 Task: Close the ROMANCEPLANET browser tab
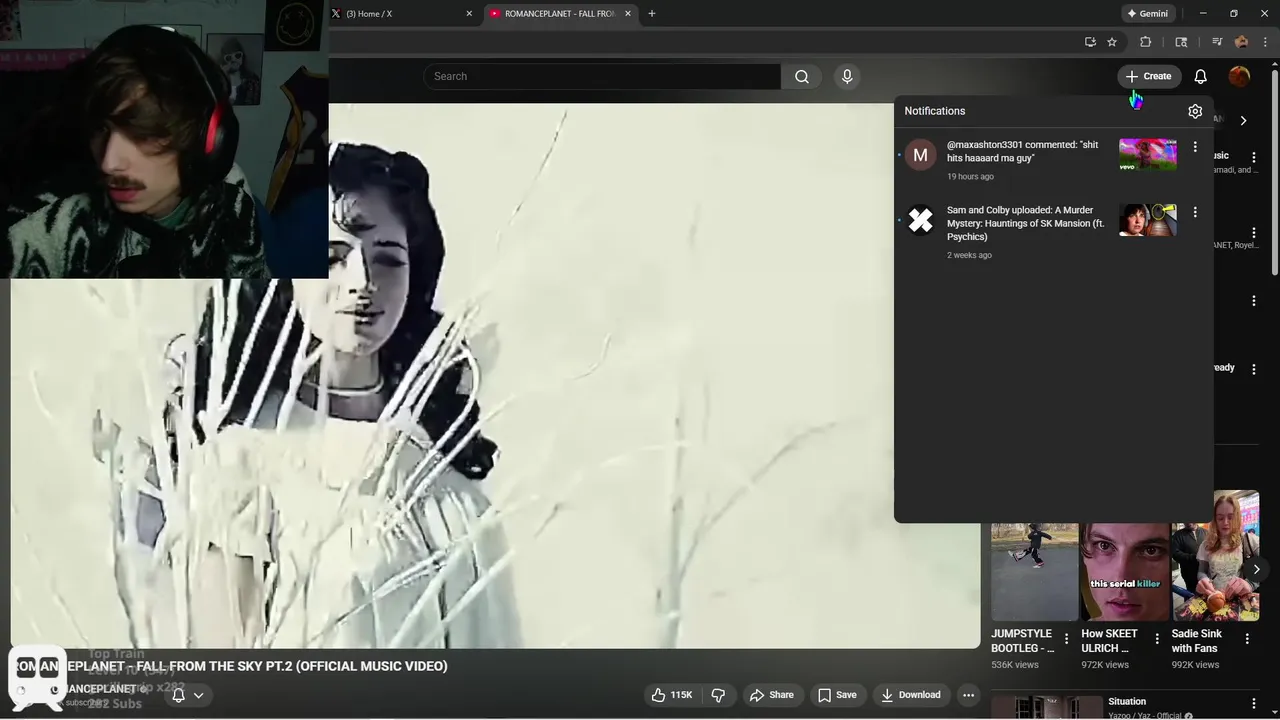click(x=628, y=14)
